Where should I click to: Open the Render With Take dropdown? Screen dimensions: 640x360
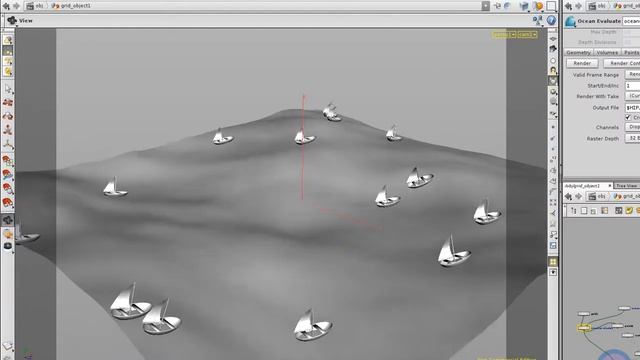click(633, 96)
